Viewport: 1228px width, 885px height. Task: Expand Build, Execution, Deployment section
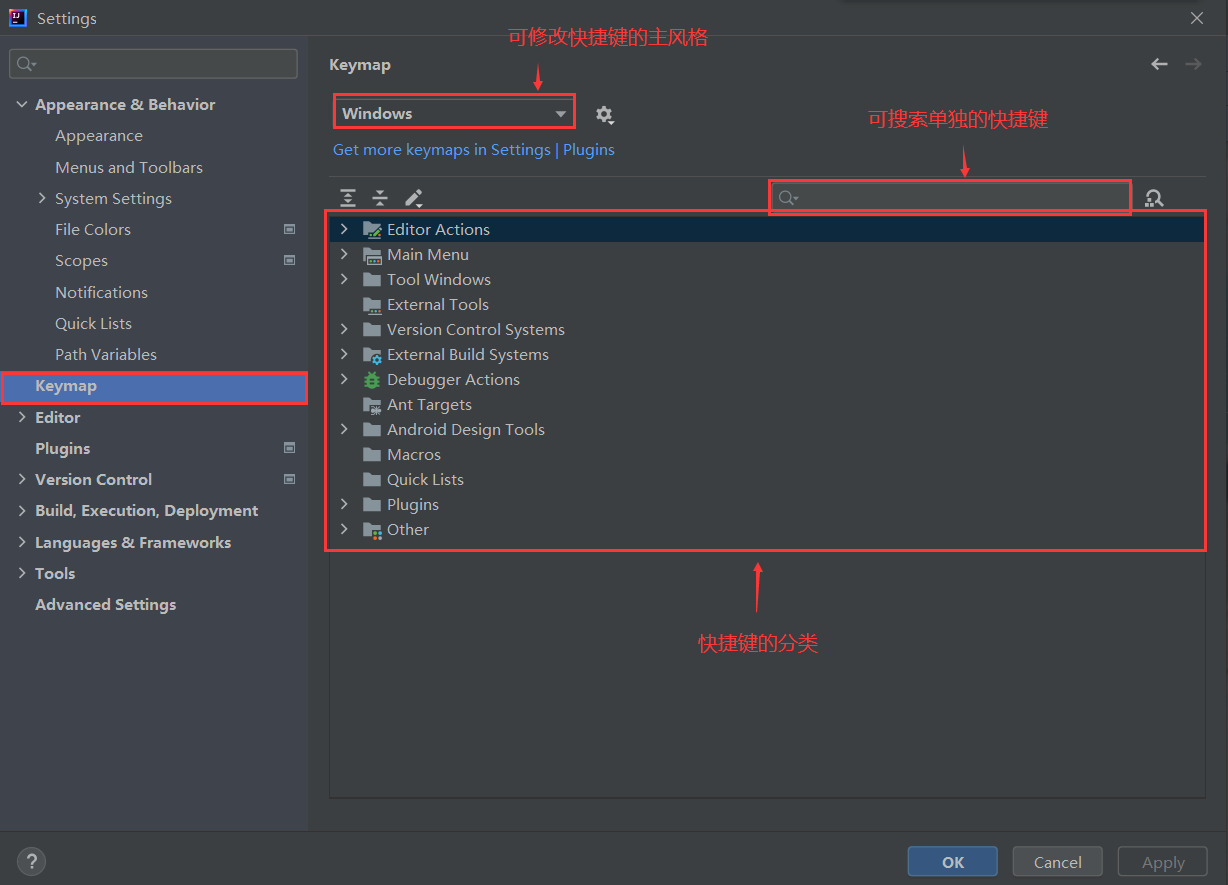click(22, 510)
